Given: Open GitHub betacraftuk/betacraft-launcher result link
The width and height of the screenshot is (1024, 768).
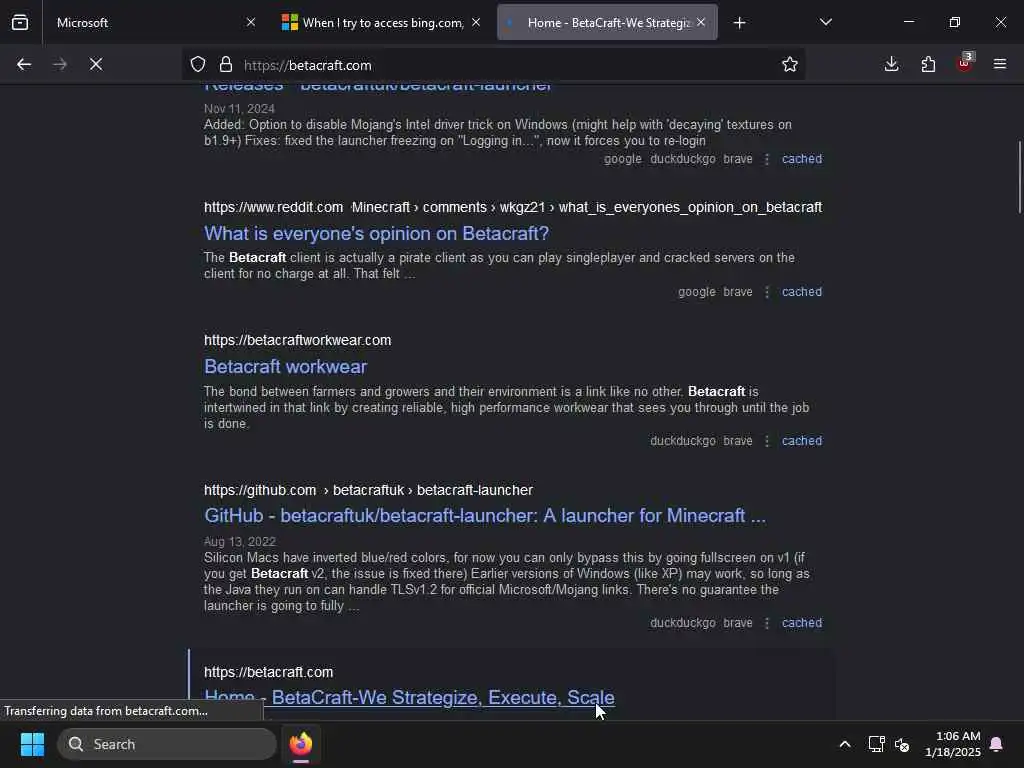Looking at the screenshot, I should pyautogui.click(x=485, y=515).
